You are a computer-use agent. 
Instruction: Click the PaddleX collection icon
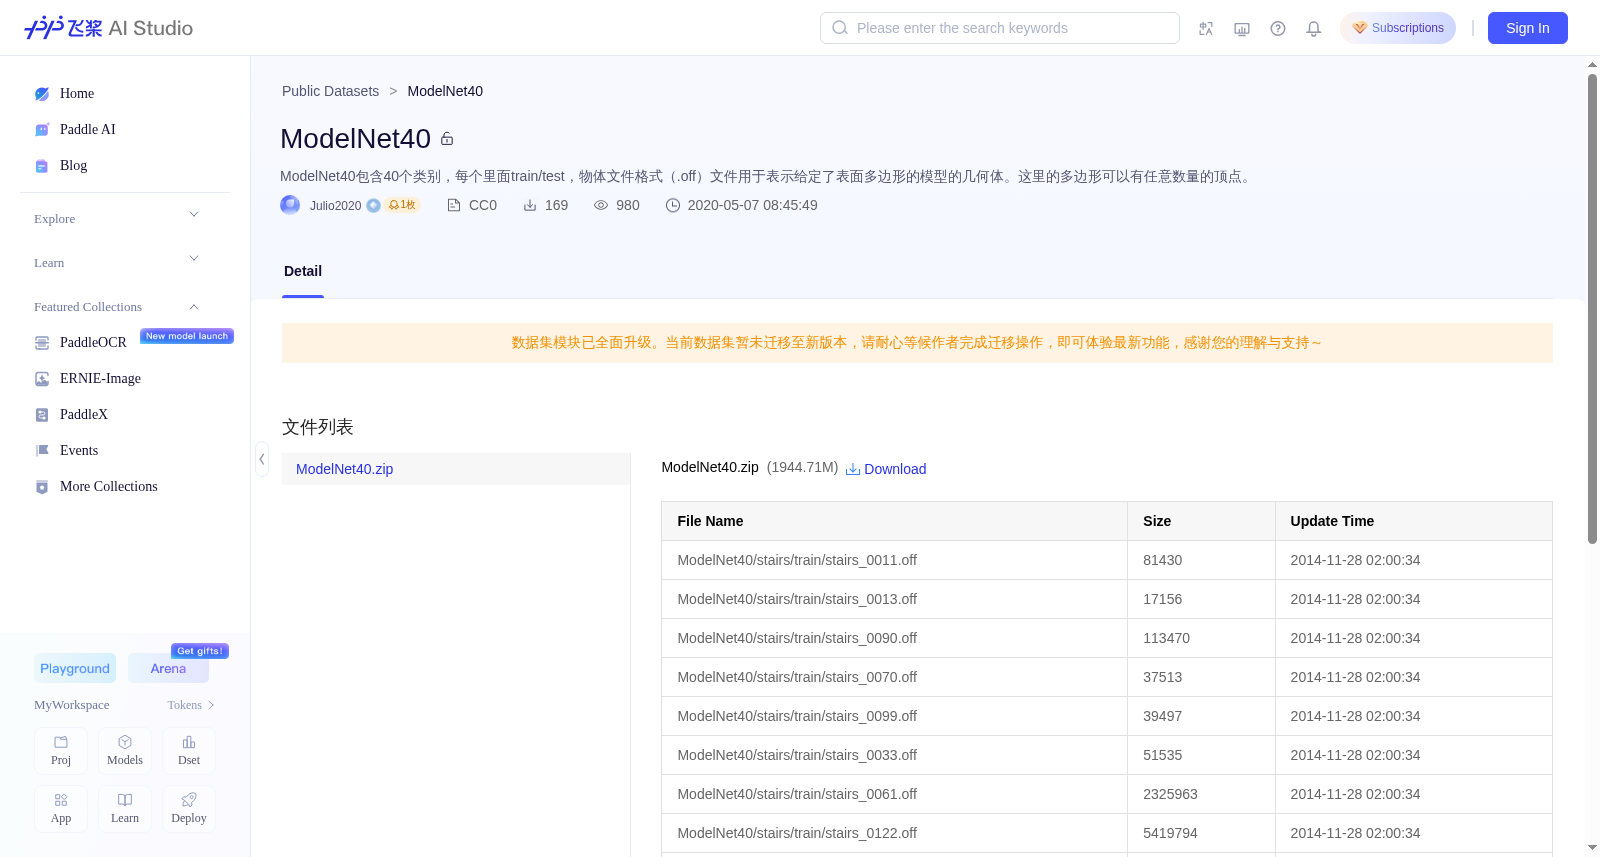(x=42, y=415)
